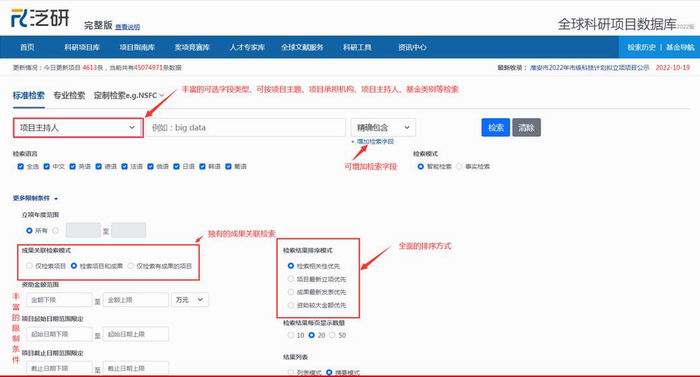Image resolution: width=700 pixels, height=377 pixels.
Task: Select 资助较大金额优先 sort option
Action: click(291, 305)
